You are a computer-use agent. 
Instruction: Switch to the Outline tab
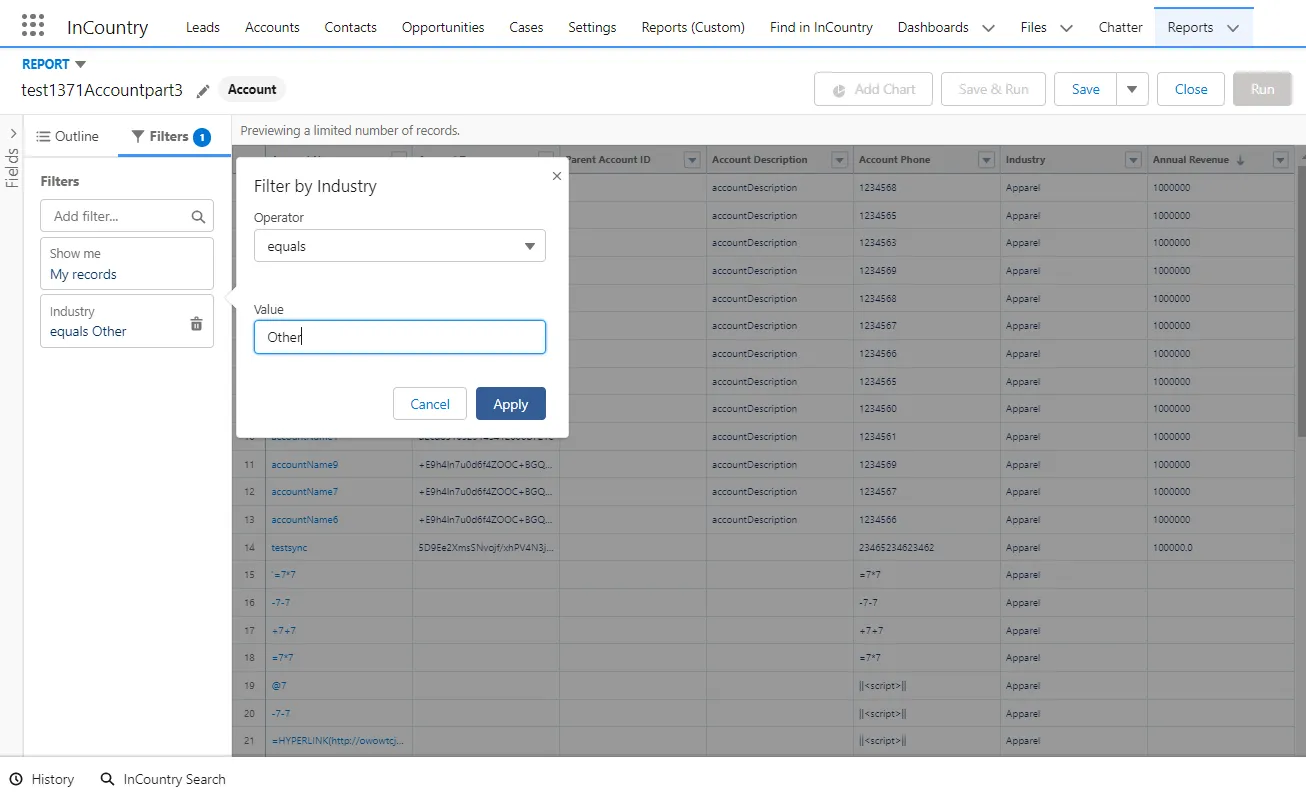[68, 136]
